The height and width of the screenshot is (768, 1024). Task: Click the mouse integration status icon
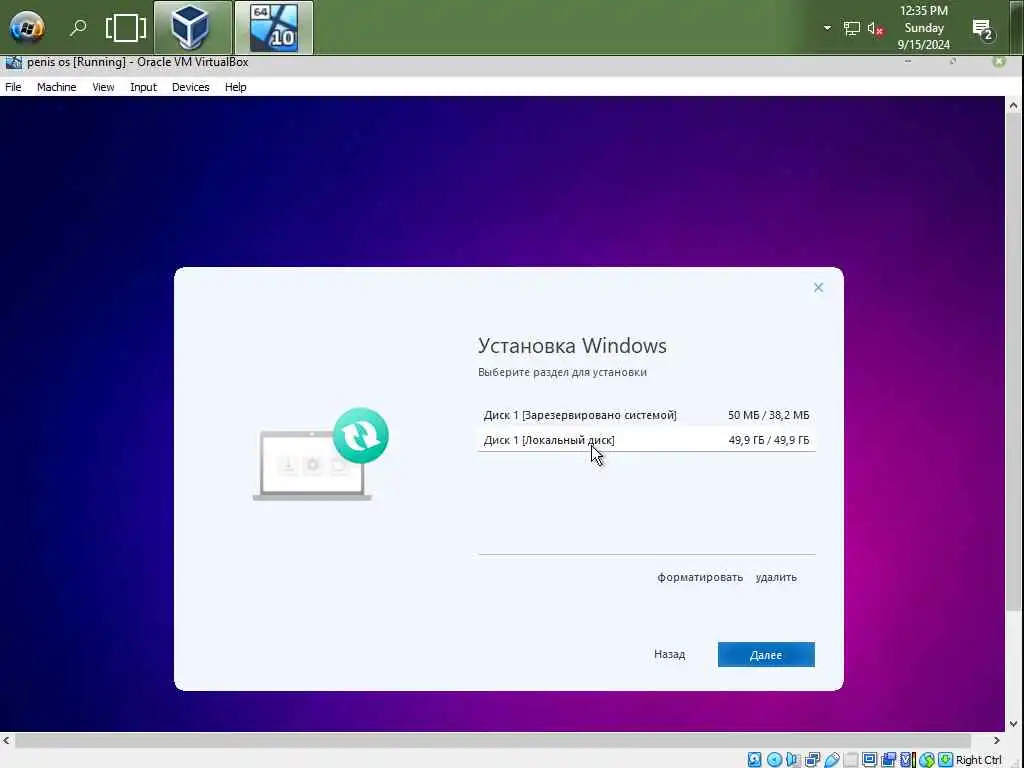[x=926, y=760]
